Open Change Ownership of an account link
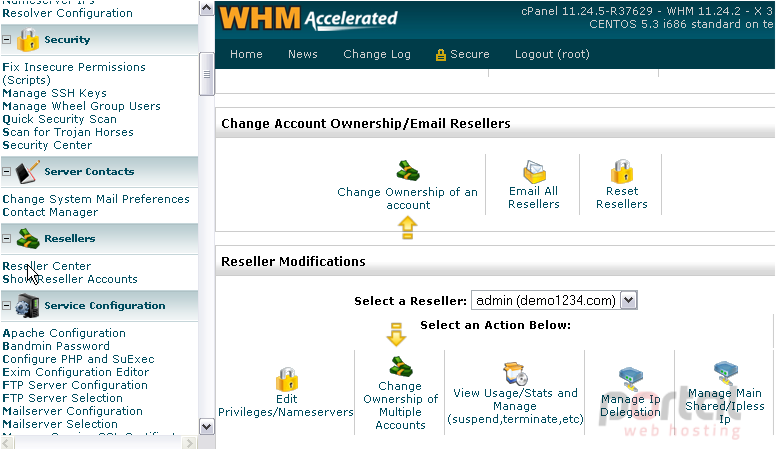 click(x=407, y=198)
